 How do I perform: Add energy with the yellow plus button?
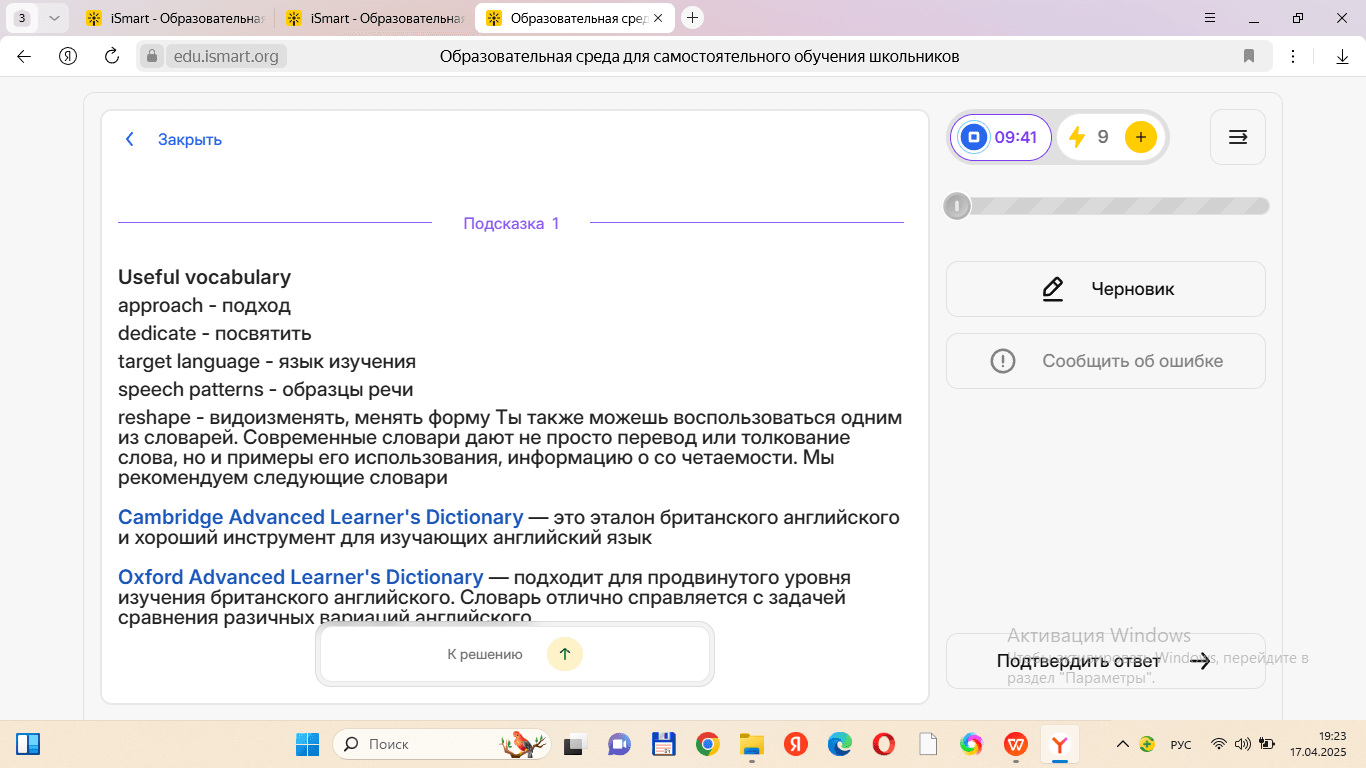1141,137
